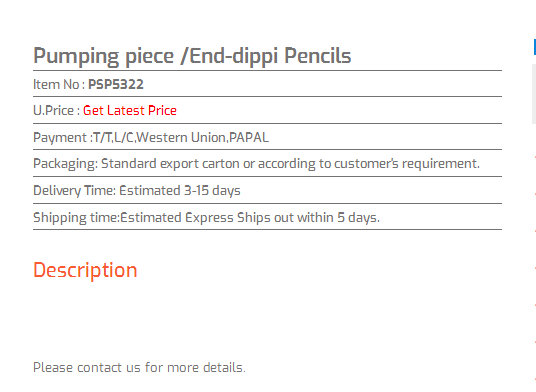Click the U.Price label
This screenshot has height=392, width=536.
coord(56,110)
